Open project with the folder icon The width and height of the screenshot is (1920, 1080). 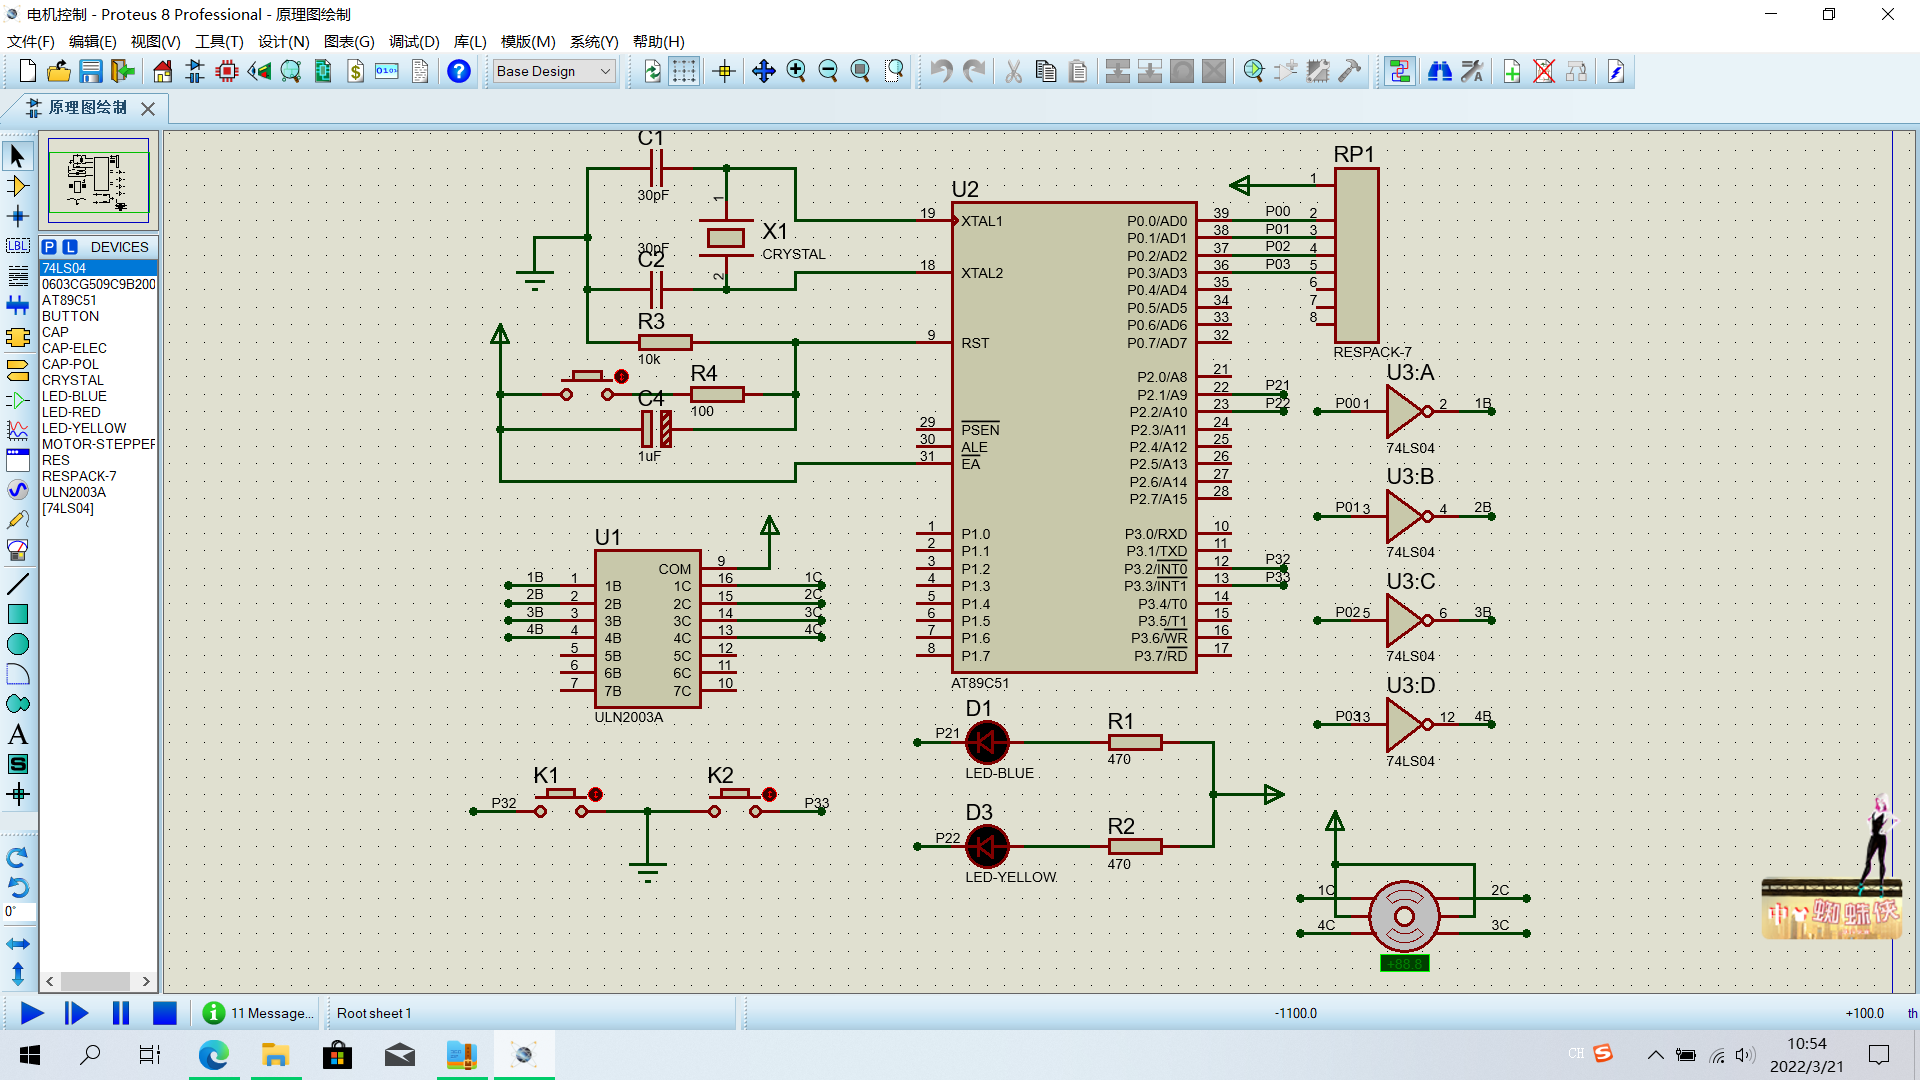pyautogui.click(x=59, y=71)
